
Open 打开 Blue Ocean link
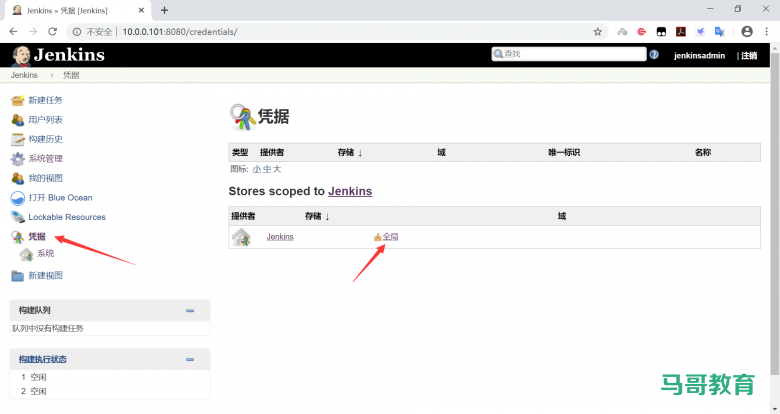pos(60,198)
